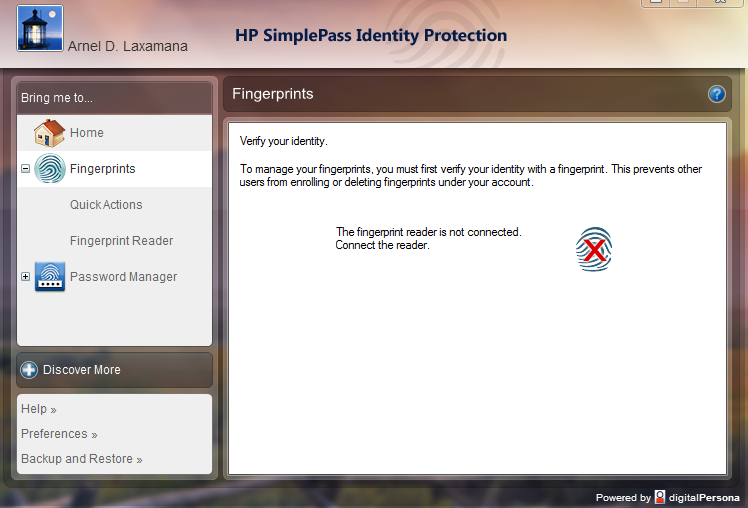The height and width of the screenshot is (508, 748).
Task: Click the 'Bring me to...' header
Action: [x=57, y=98]
